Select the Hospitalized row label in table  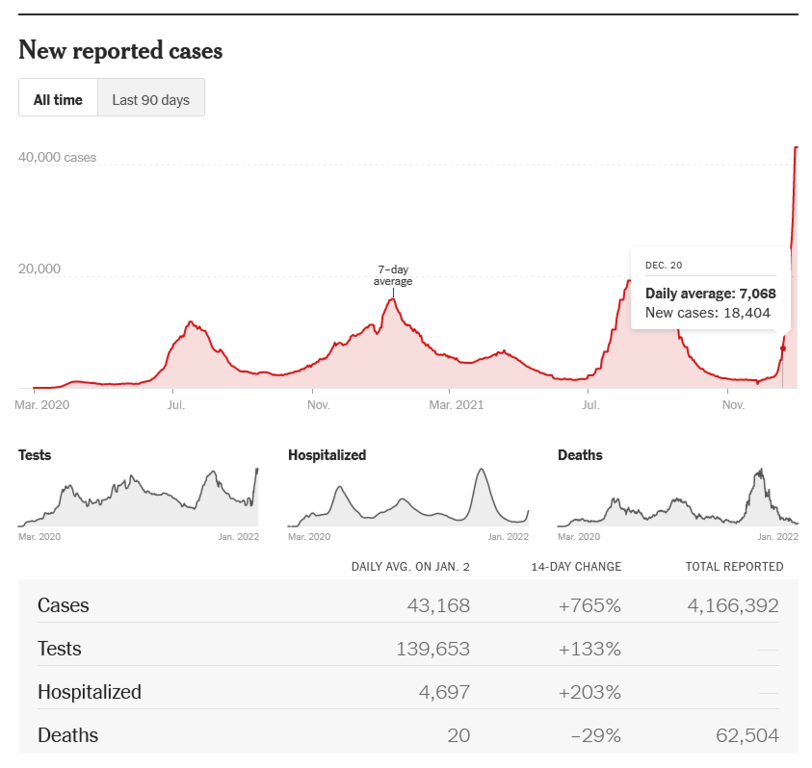89,692
